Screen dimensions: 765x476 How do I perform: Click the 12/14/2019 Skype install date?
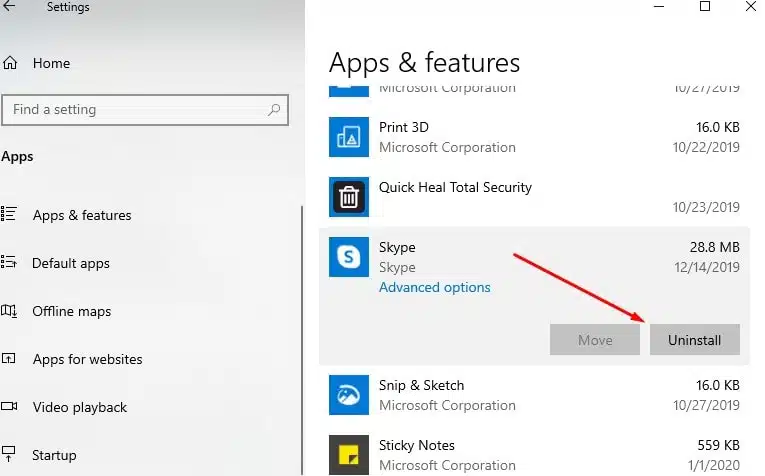707,267
